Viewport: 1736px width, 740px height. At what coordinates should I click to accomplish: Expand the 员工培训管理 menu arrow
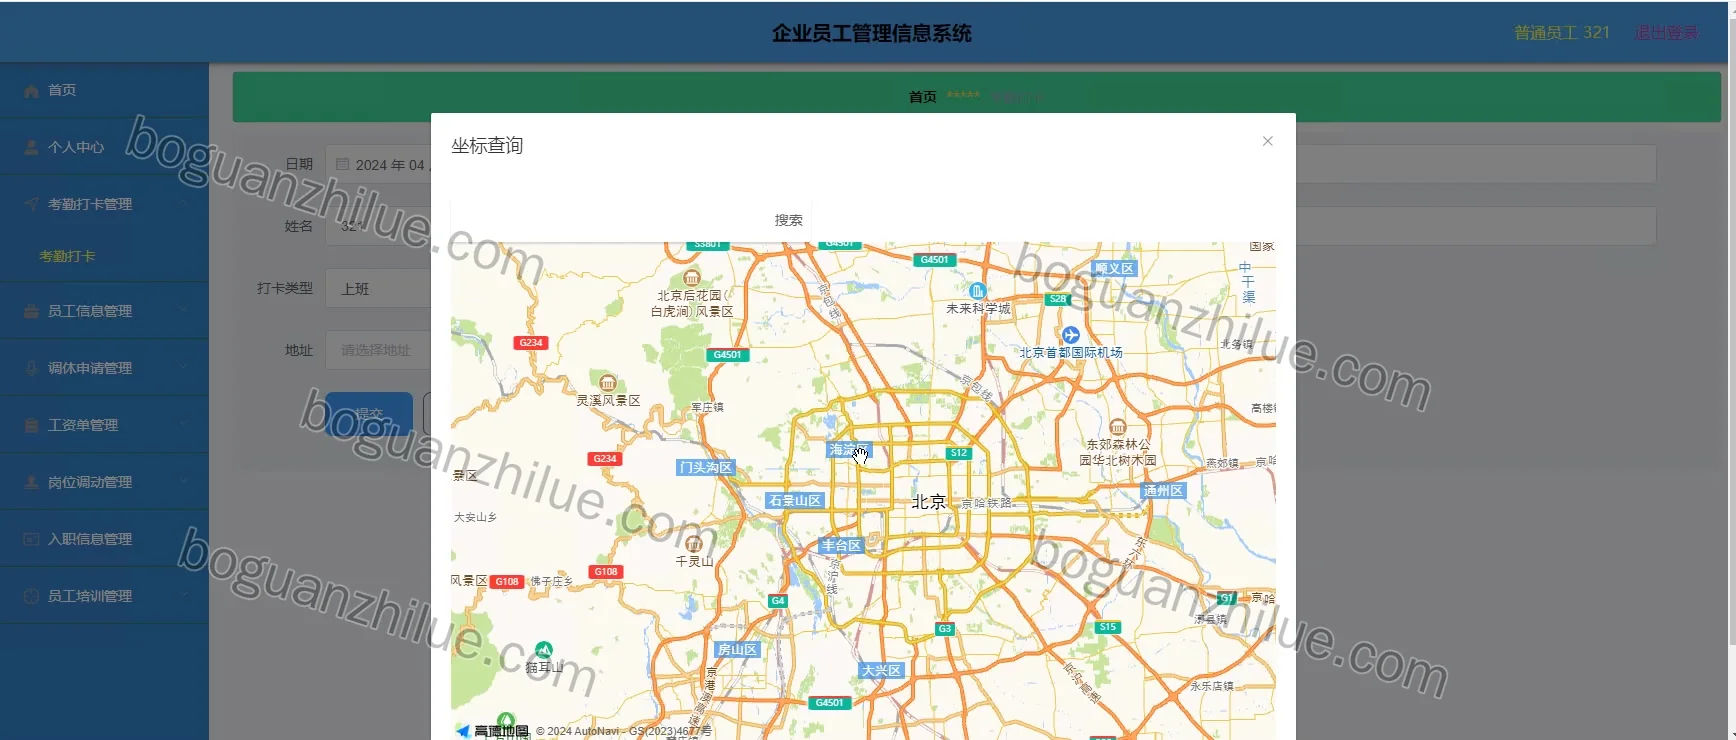[183, 596]
